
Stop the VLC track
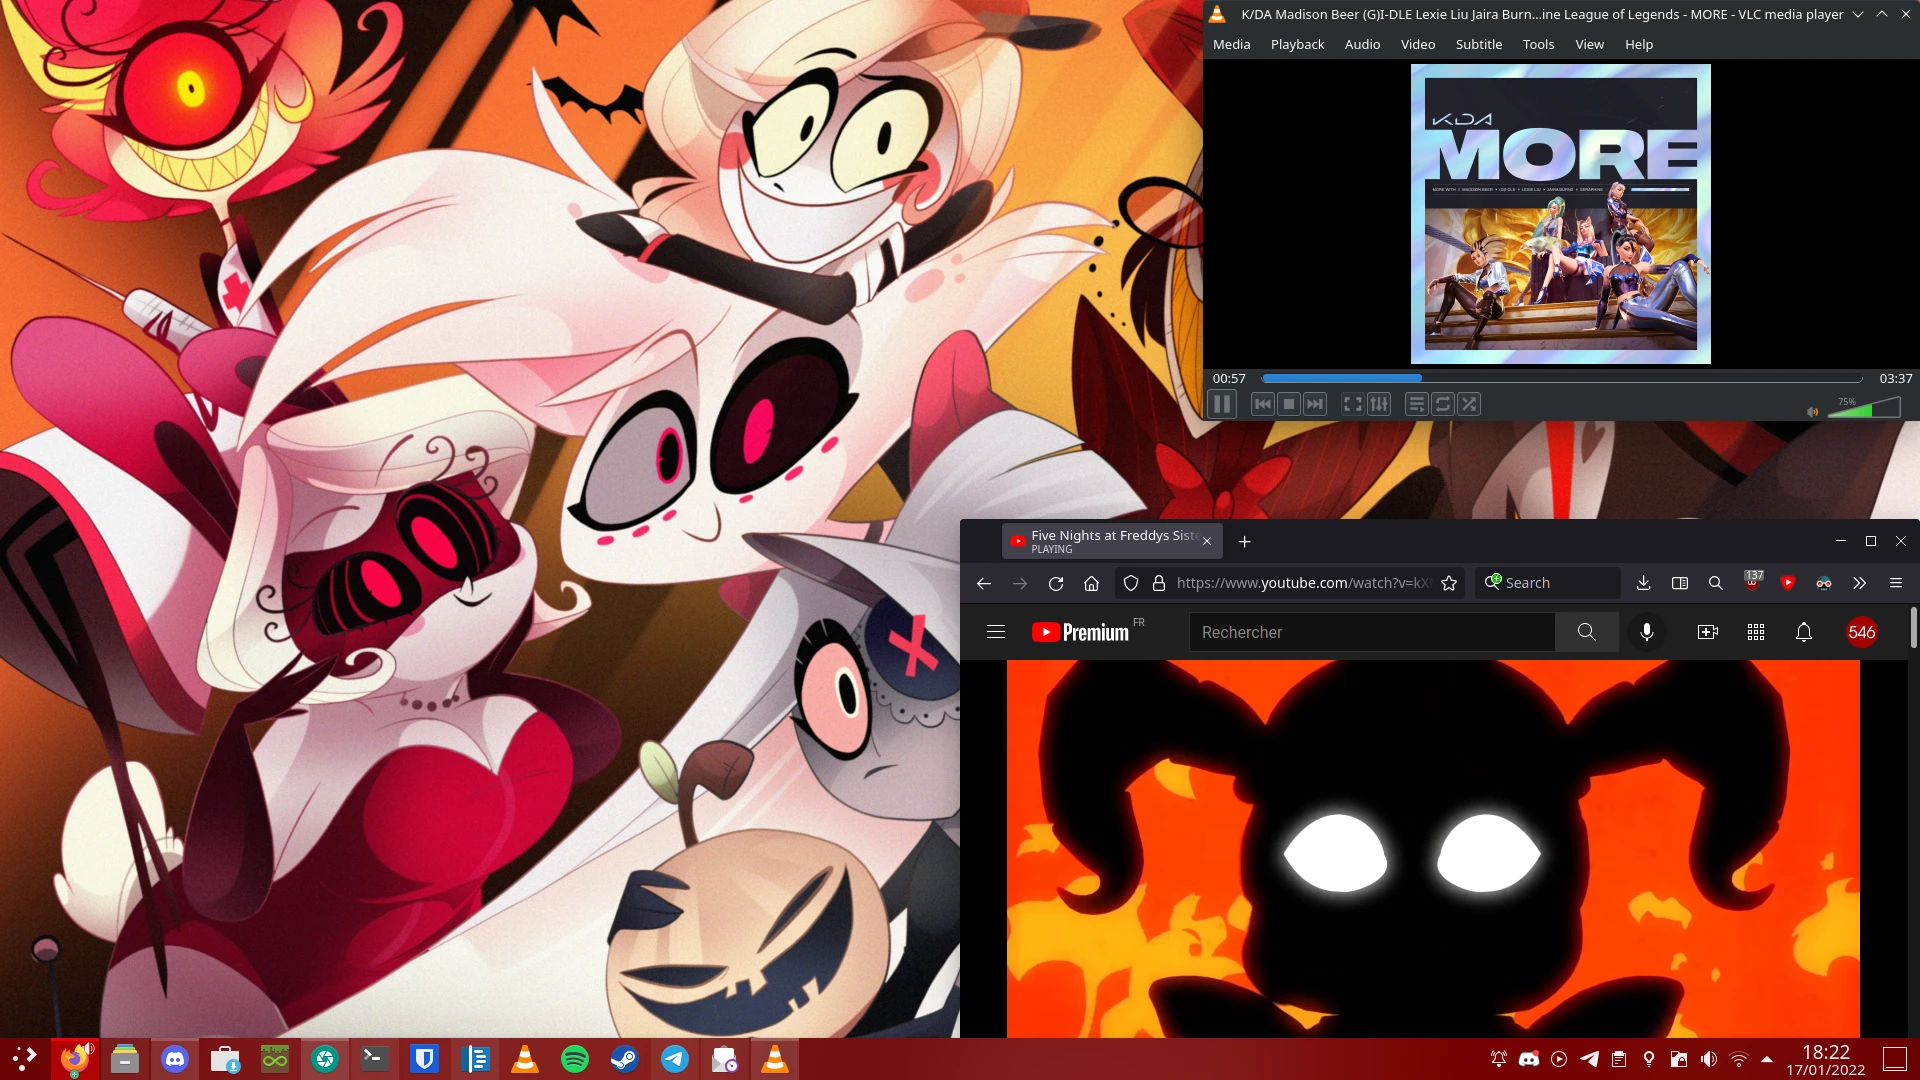pyautogui.click(x=1289, y=404)
